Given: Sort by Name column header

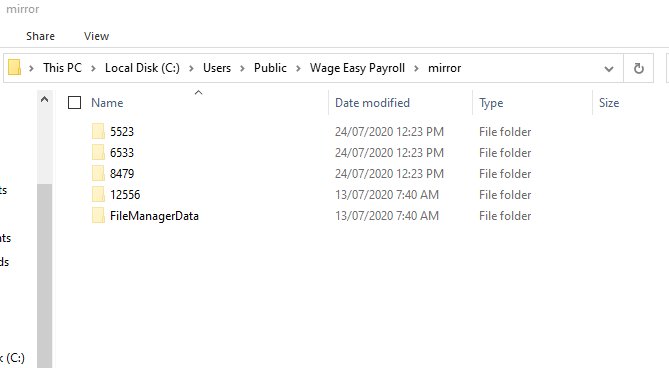Looking at the screenshot, I should pos(107,103).
